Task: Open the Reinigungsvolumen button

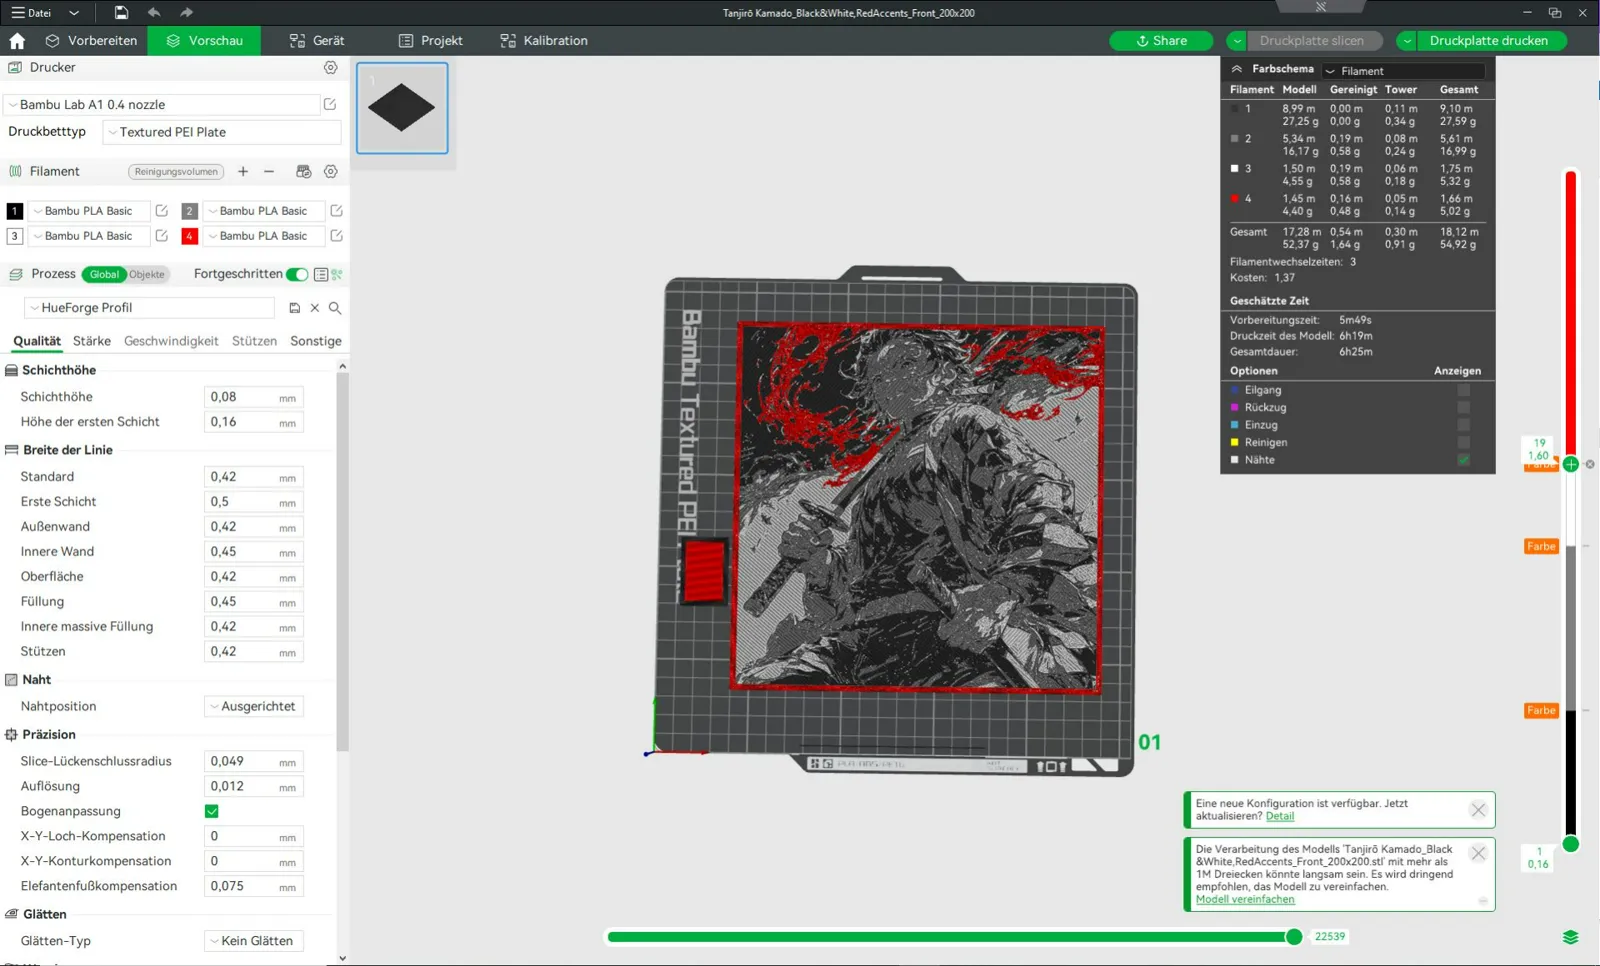Action: (176, 172)
